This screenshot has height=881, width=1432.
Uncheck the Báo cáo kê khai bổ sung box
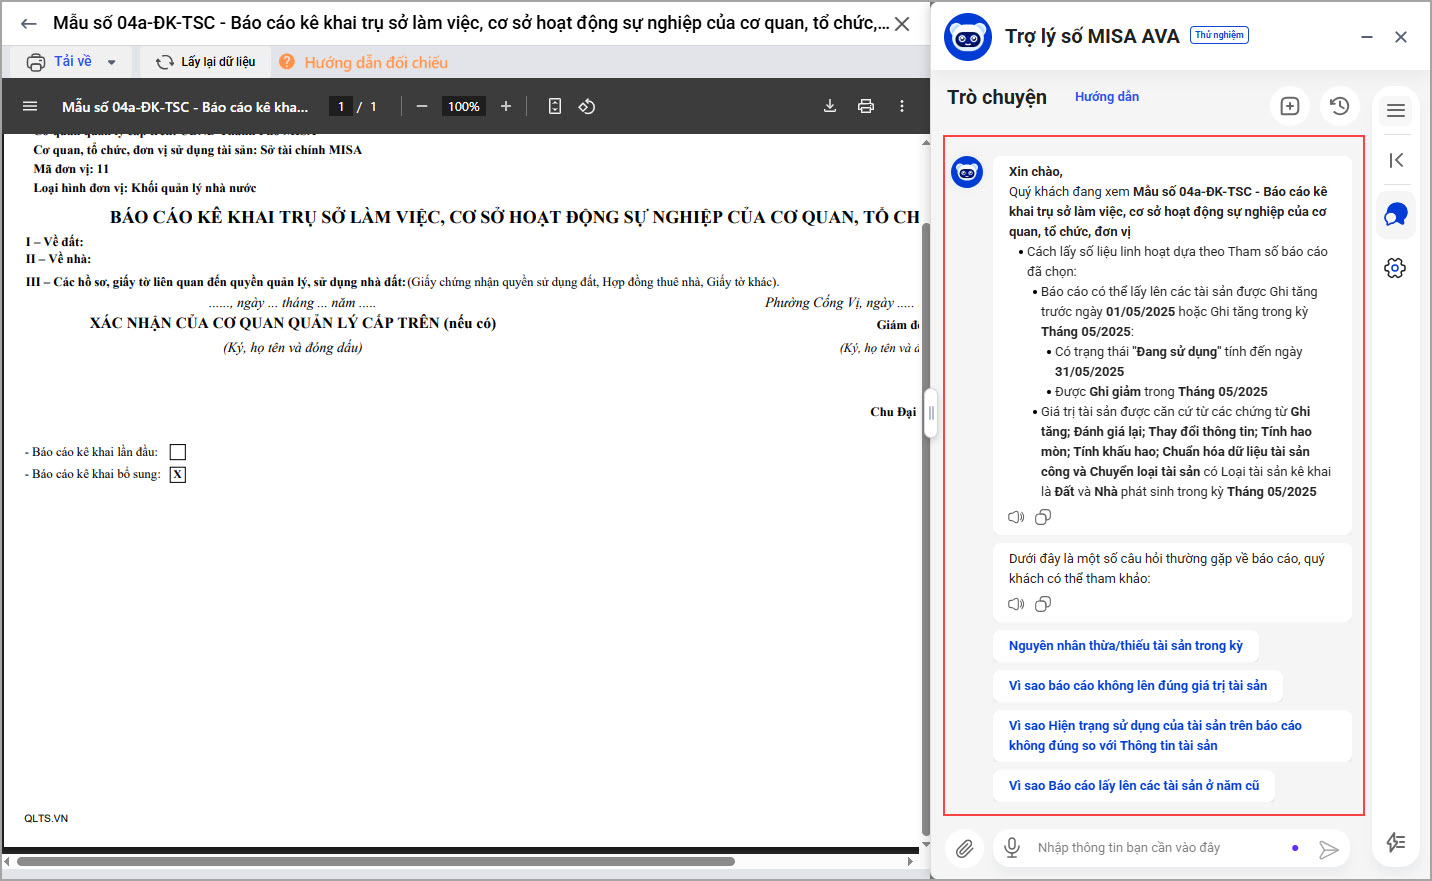178,475
